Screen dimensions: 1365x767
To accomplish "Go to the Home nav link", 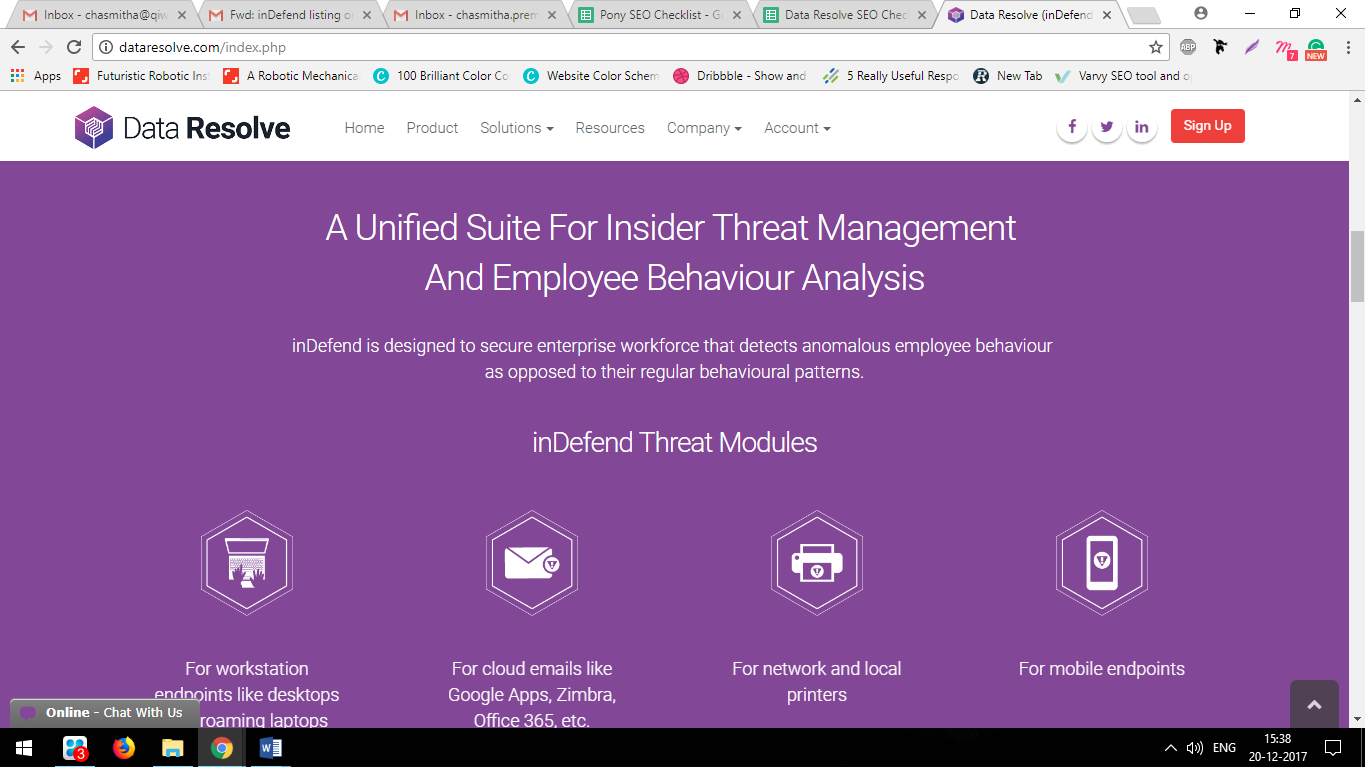I will pyautogui.click(x=364, y=128).
